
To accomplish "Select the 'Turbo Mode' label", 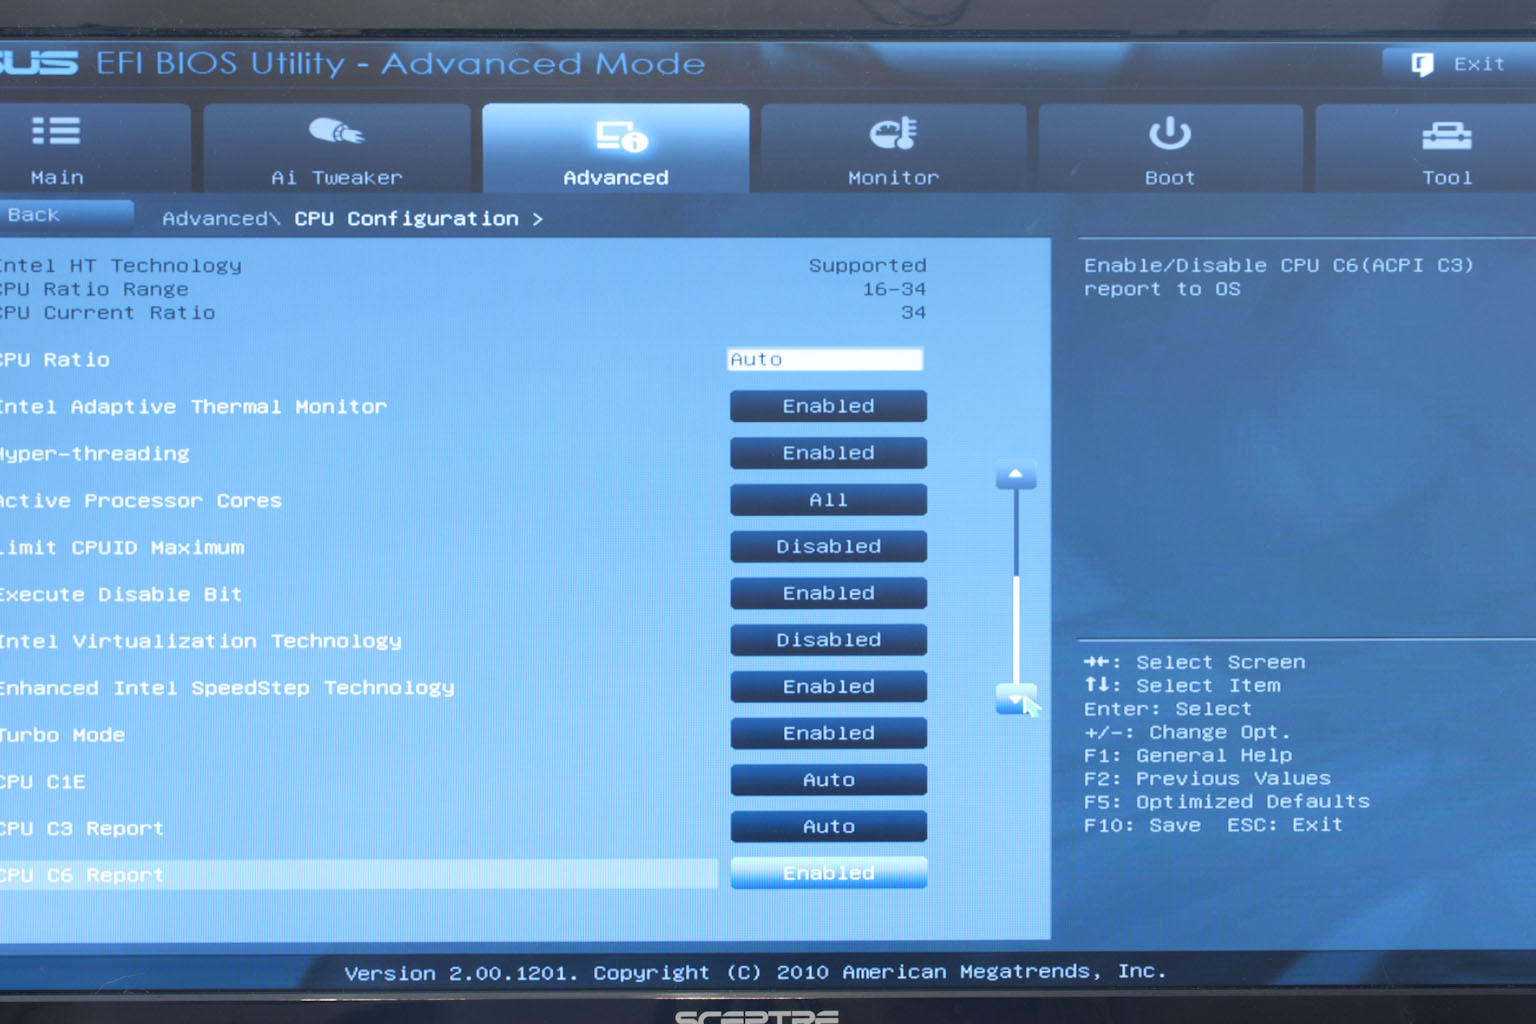I will [63, 735].
